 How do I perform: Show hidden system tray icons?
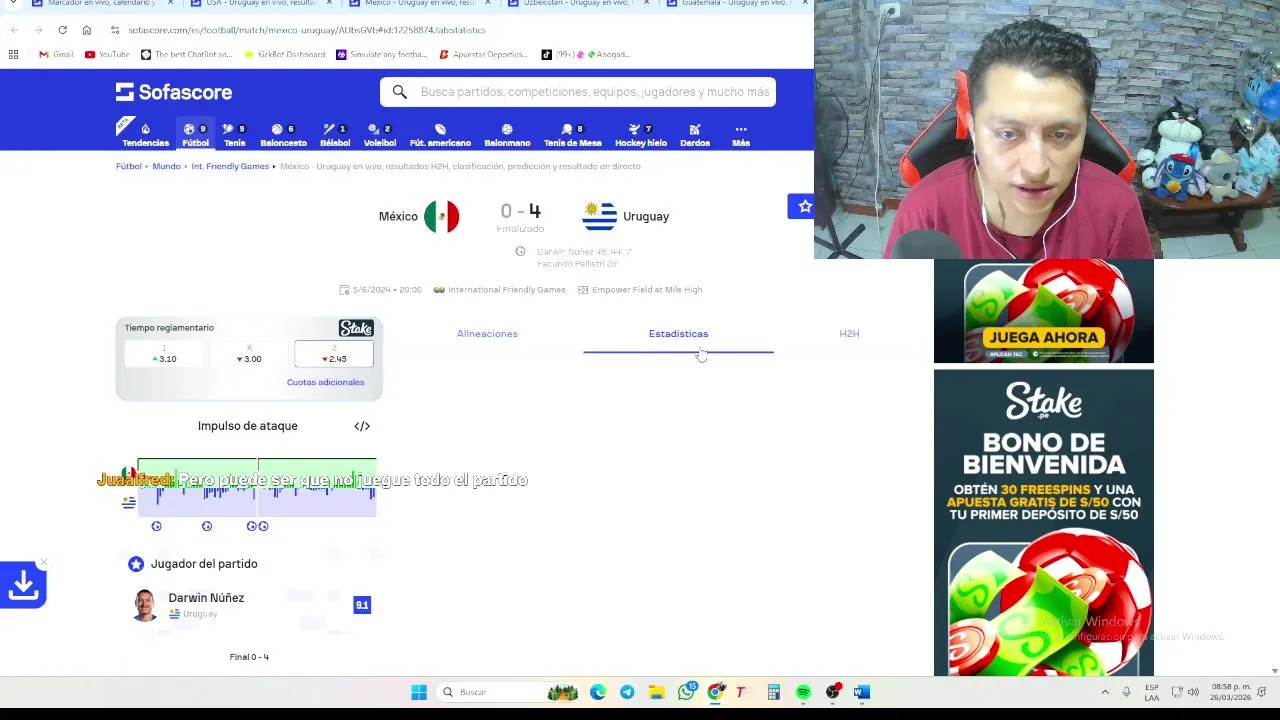pos(1105,692)
